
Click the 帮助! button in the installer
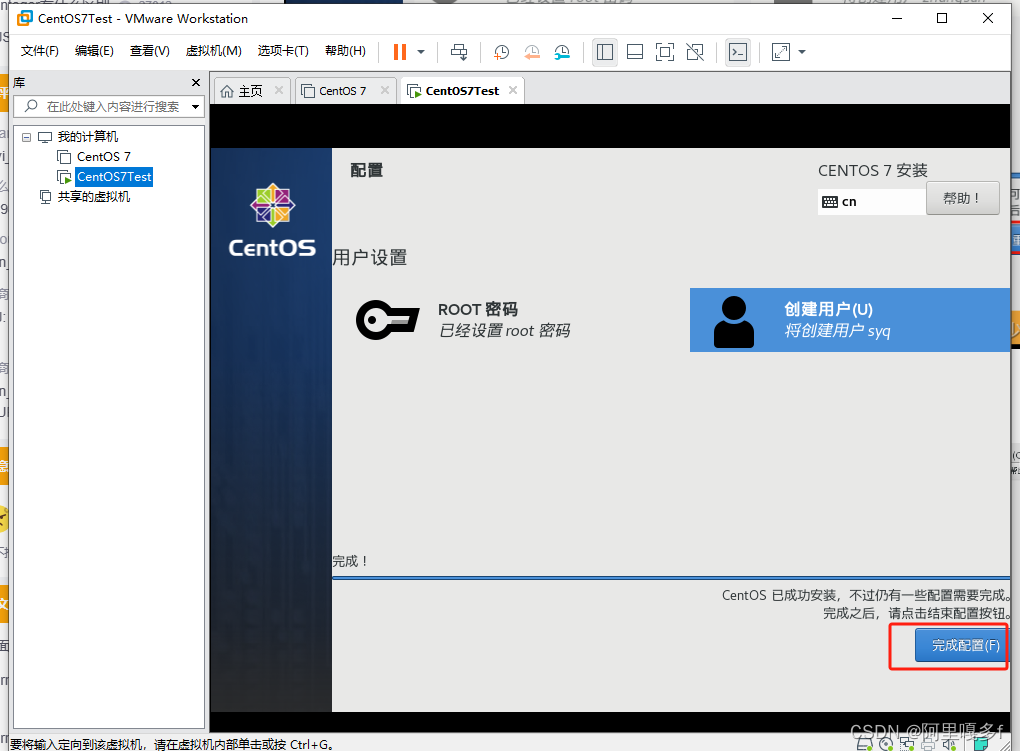[961, 197]
